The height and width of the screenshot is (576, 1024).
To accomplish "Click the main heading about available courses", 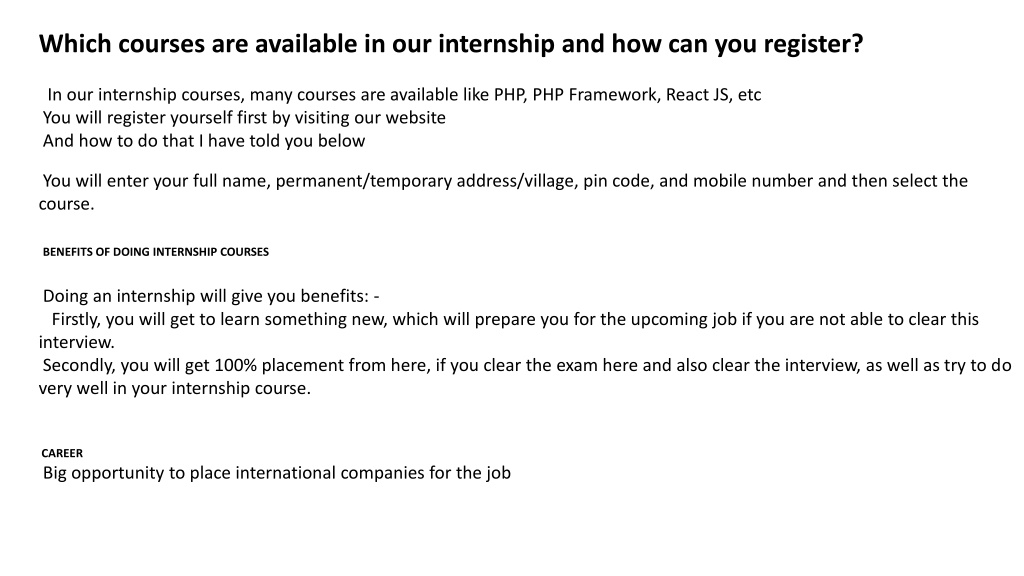I will [x=451, y=44].
